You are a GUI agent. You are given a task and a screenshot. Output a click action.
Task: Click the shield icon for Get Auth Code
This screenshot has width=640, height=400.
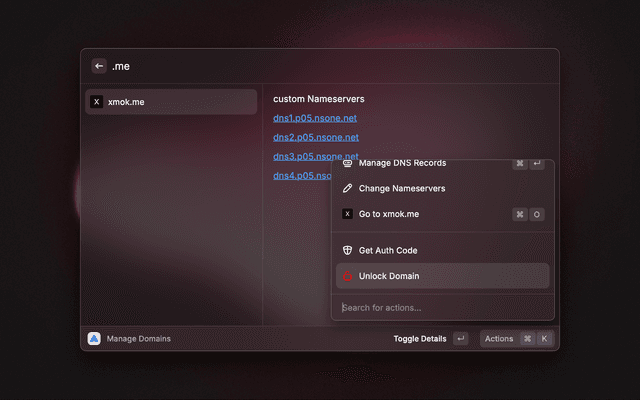[x=347, y=250]
